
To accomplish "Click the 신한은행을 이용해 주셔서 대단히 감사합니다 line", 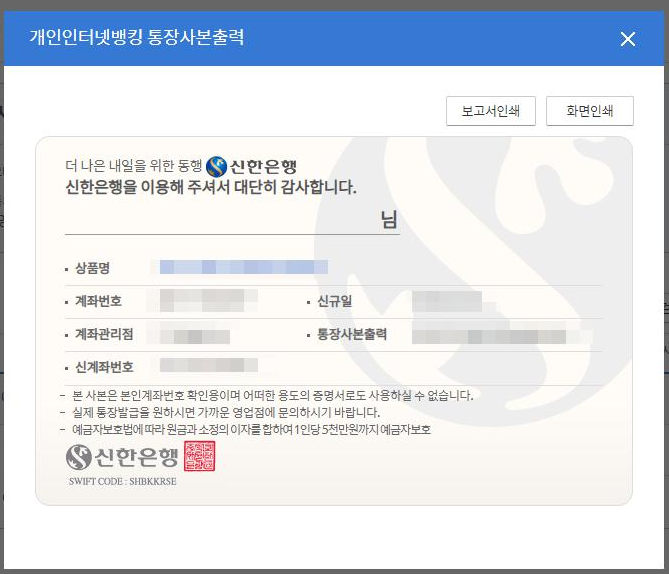I will pyautogui.click(x=211, y=187).
